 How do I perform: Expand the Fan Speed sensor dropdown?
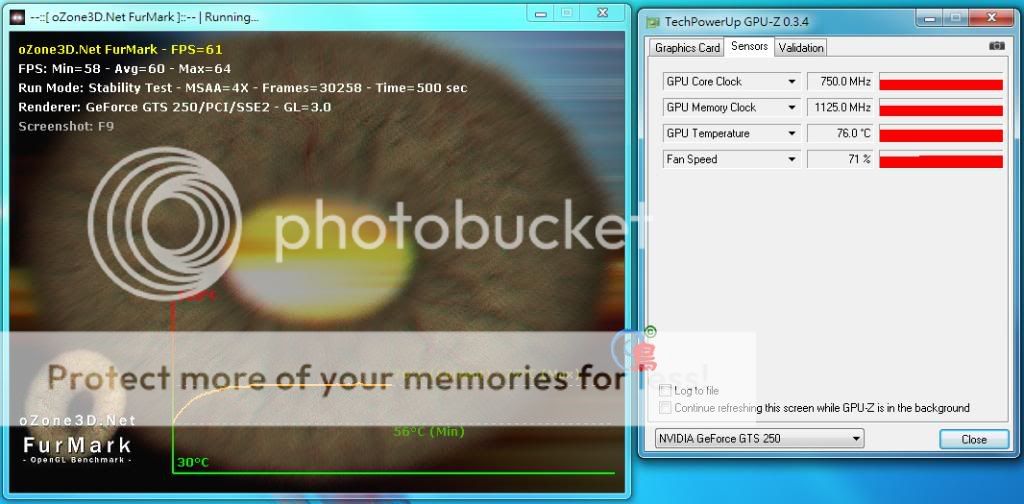click(792, 160)
